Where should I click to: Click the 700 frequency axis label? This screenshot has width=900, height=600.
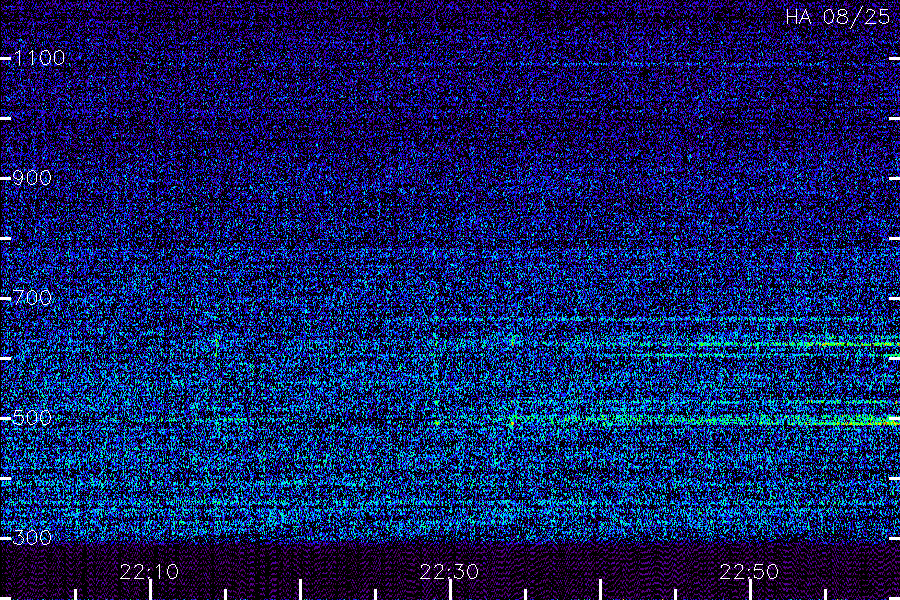(x=32, y=298)
